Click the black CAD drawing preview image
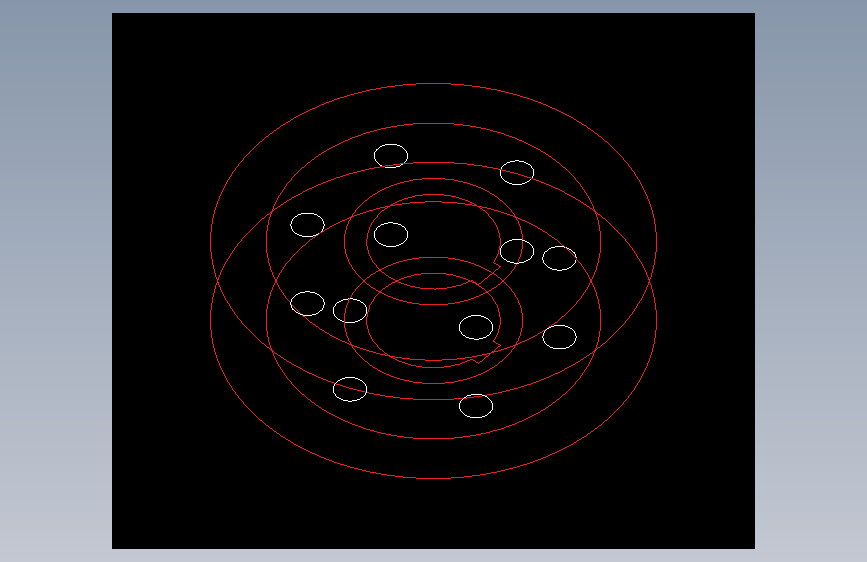Screen dimensions: 867x562 pos(434,281)
